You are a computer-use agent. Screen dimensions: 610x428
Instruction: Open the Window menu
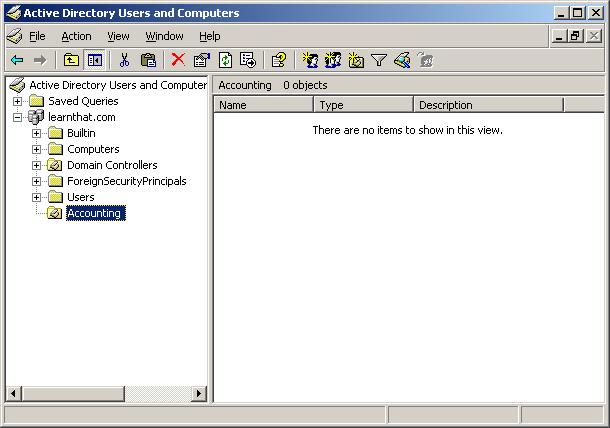click(x=164, y=36)
